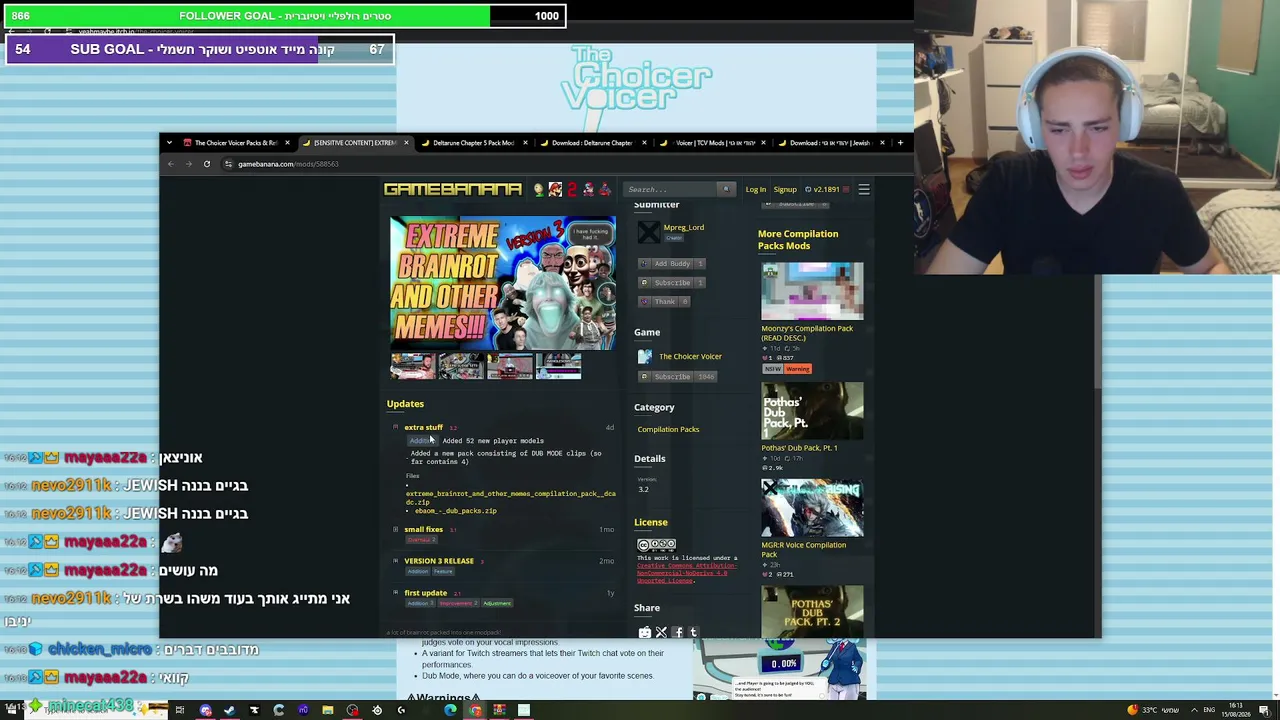1280x720 pixels.
Task: Share via the Reddit icon
Action: coord(645,632)
